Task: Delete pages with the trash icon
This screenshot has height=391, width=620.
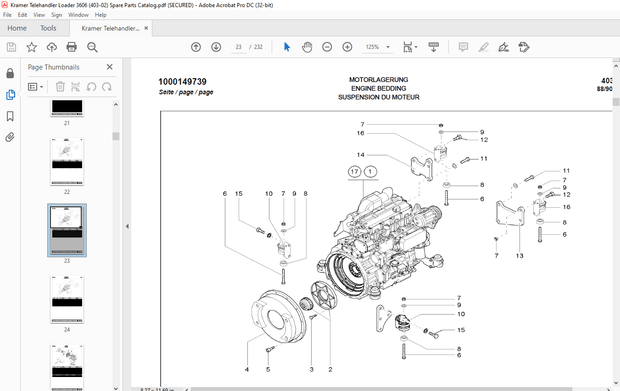Action: point(60,87)
